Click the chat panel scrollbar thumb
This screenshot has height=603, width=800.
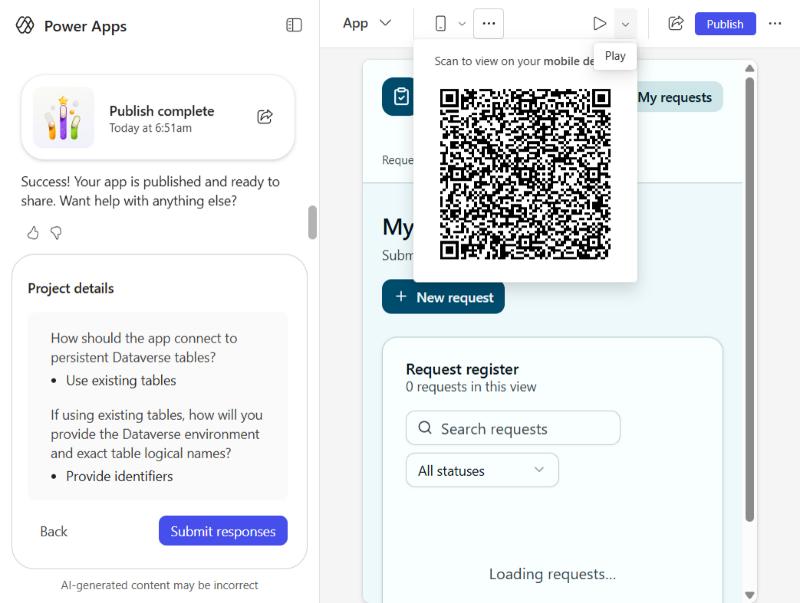[x=312, y=222]
